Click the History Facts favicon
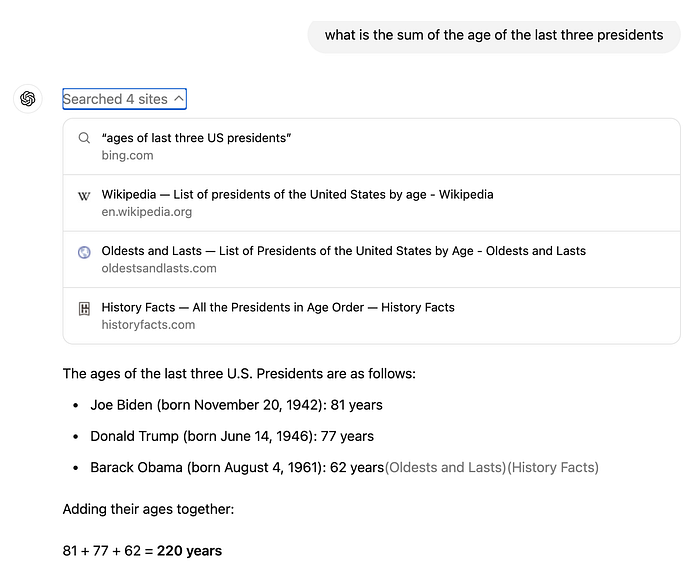 coord(84,308)
